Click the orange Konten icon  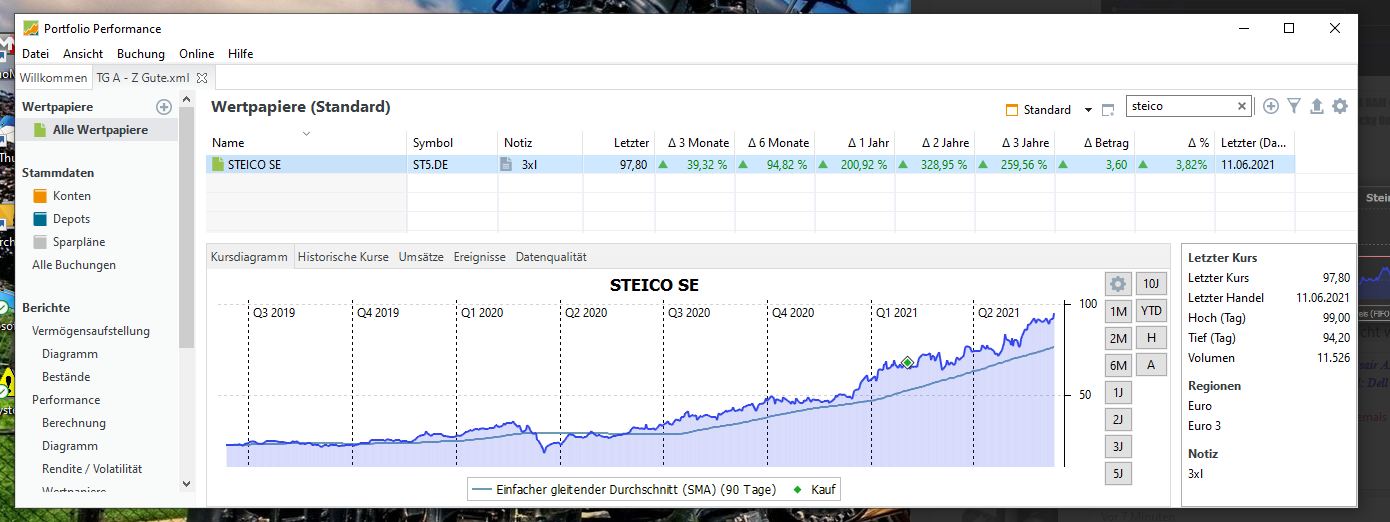[x=40, y=196]
